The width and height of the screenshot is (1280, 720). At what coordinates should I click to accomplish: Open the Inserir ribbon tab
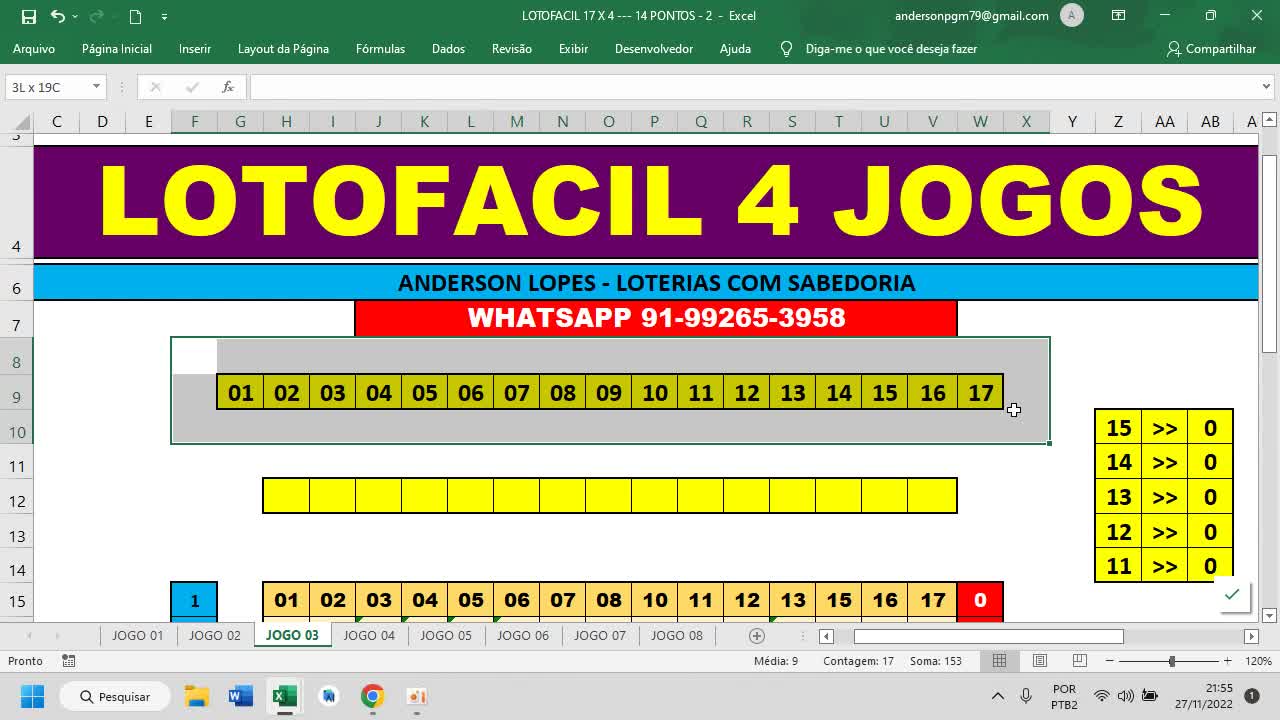pyautogui.click(x=195, y=48)
